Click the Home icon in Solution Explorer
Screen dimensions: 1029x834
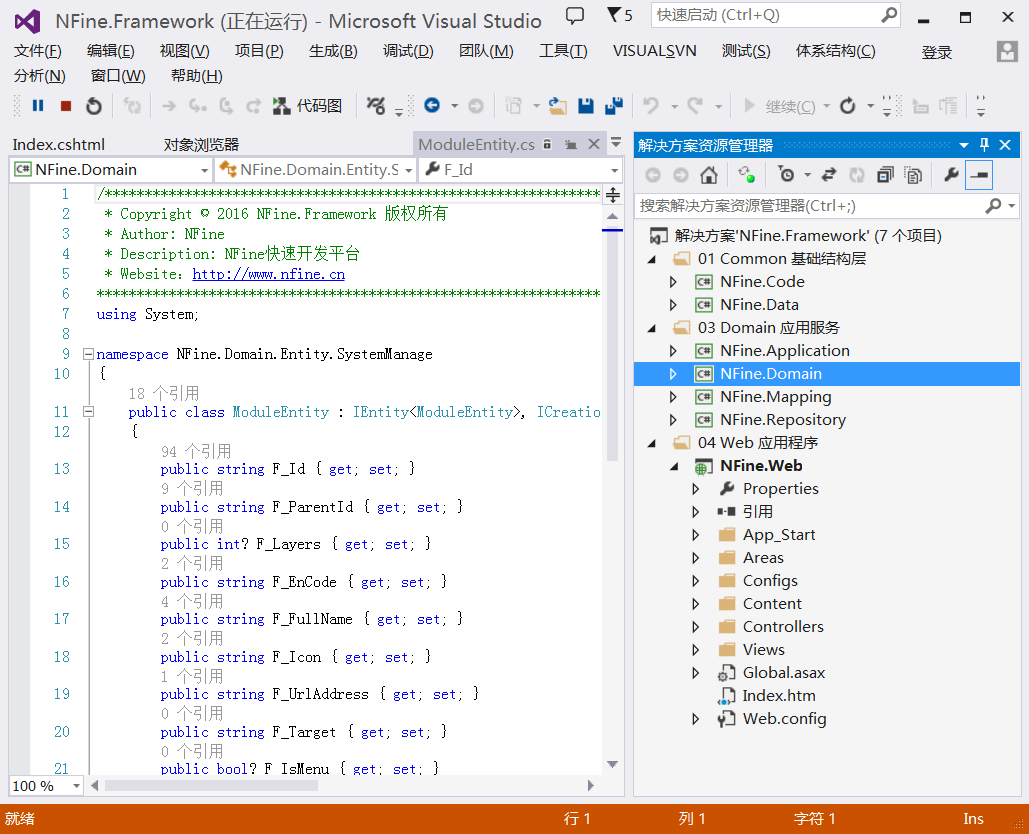tap(709, 175)
